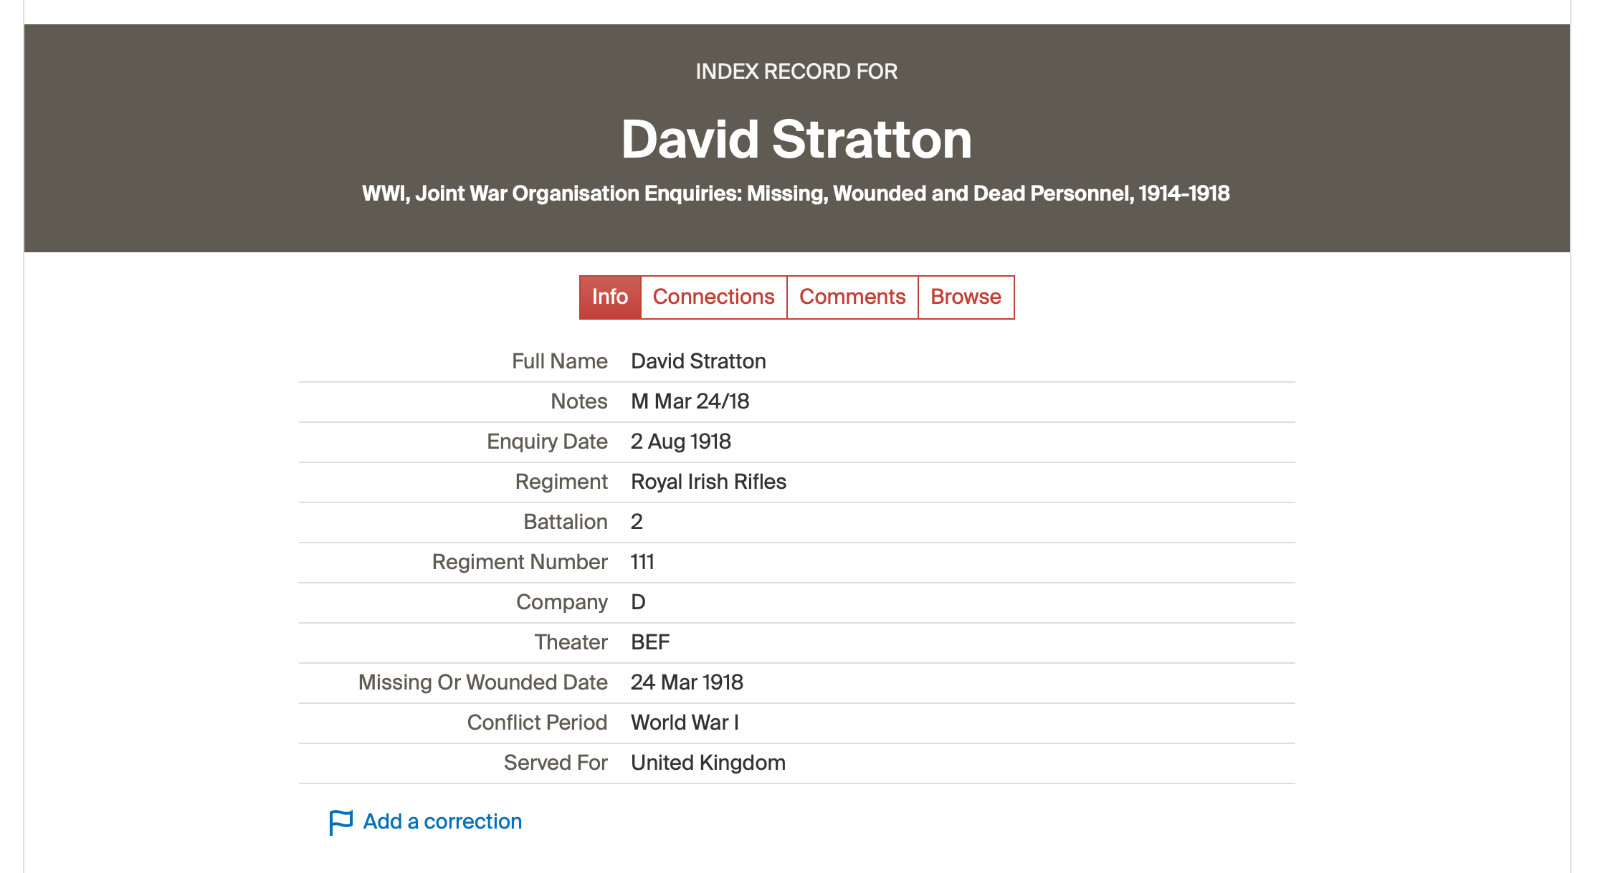Switch to the Connections tab
The height and width of the screenshot is (873, 1600).
pos(714,297)
